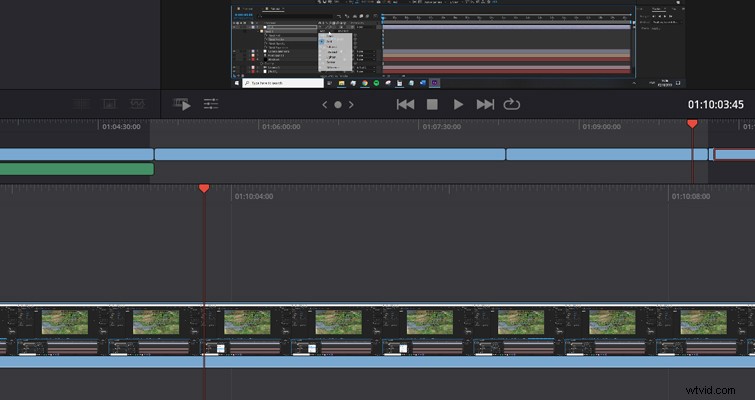Image resolution: width=755 pixels, height=400 pixels.
Task: Click the round jog dot between the arrows
Action: pyautogui.click(x=338, y=104)
